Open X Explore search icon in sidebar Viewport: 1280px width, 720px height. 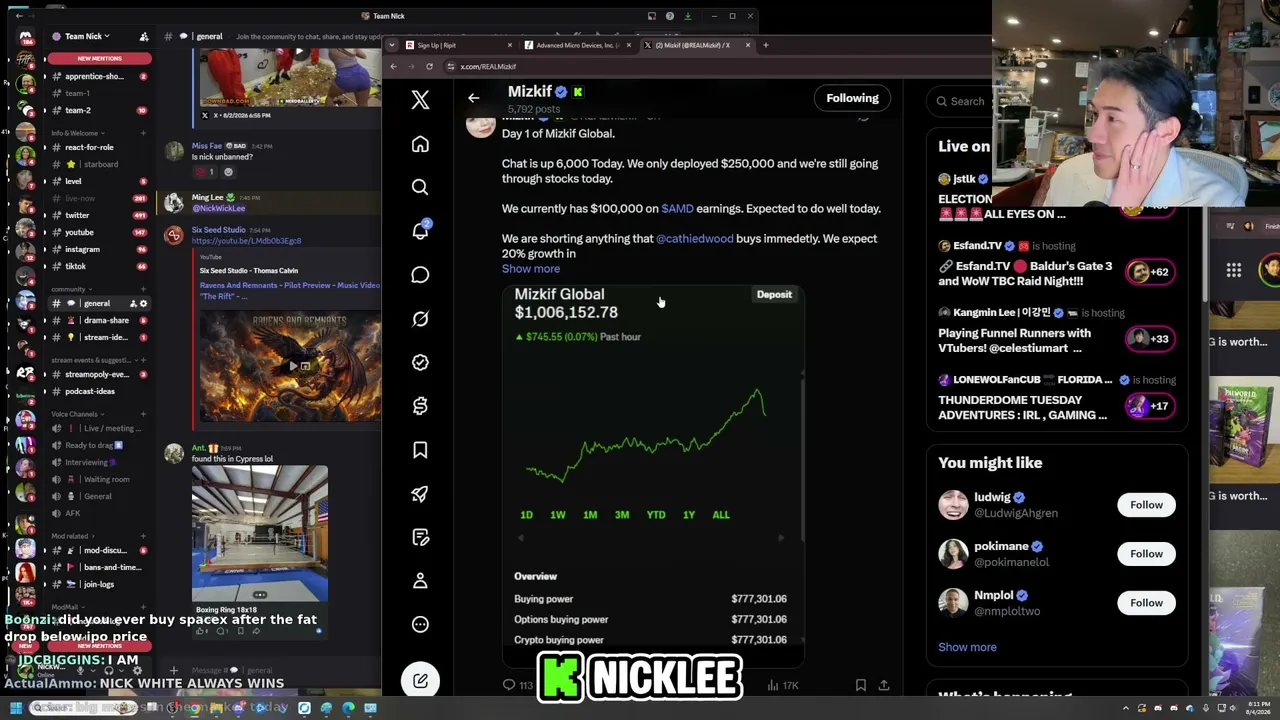pos(420,187)
